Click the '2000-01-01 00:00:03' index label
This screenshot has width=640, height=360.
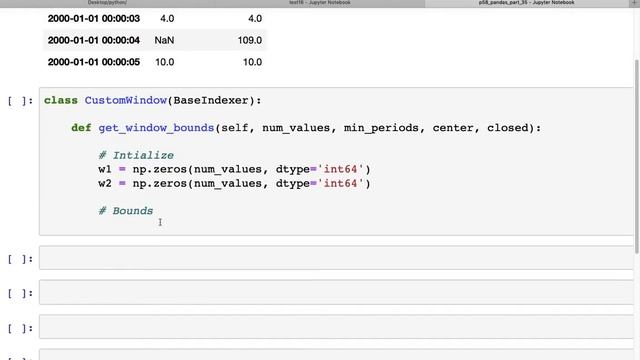(93, 19)
